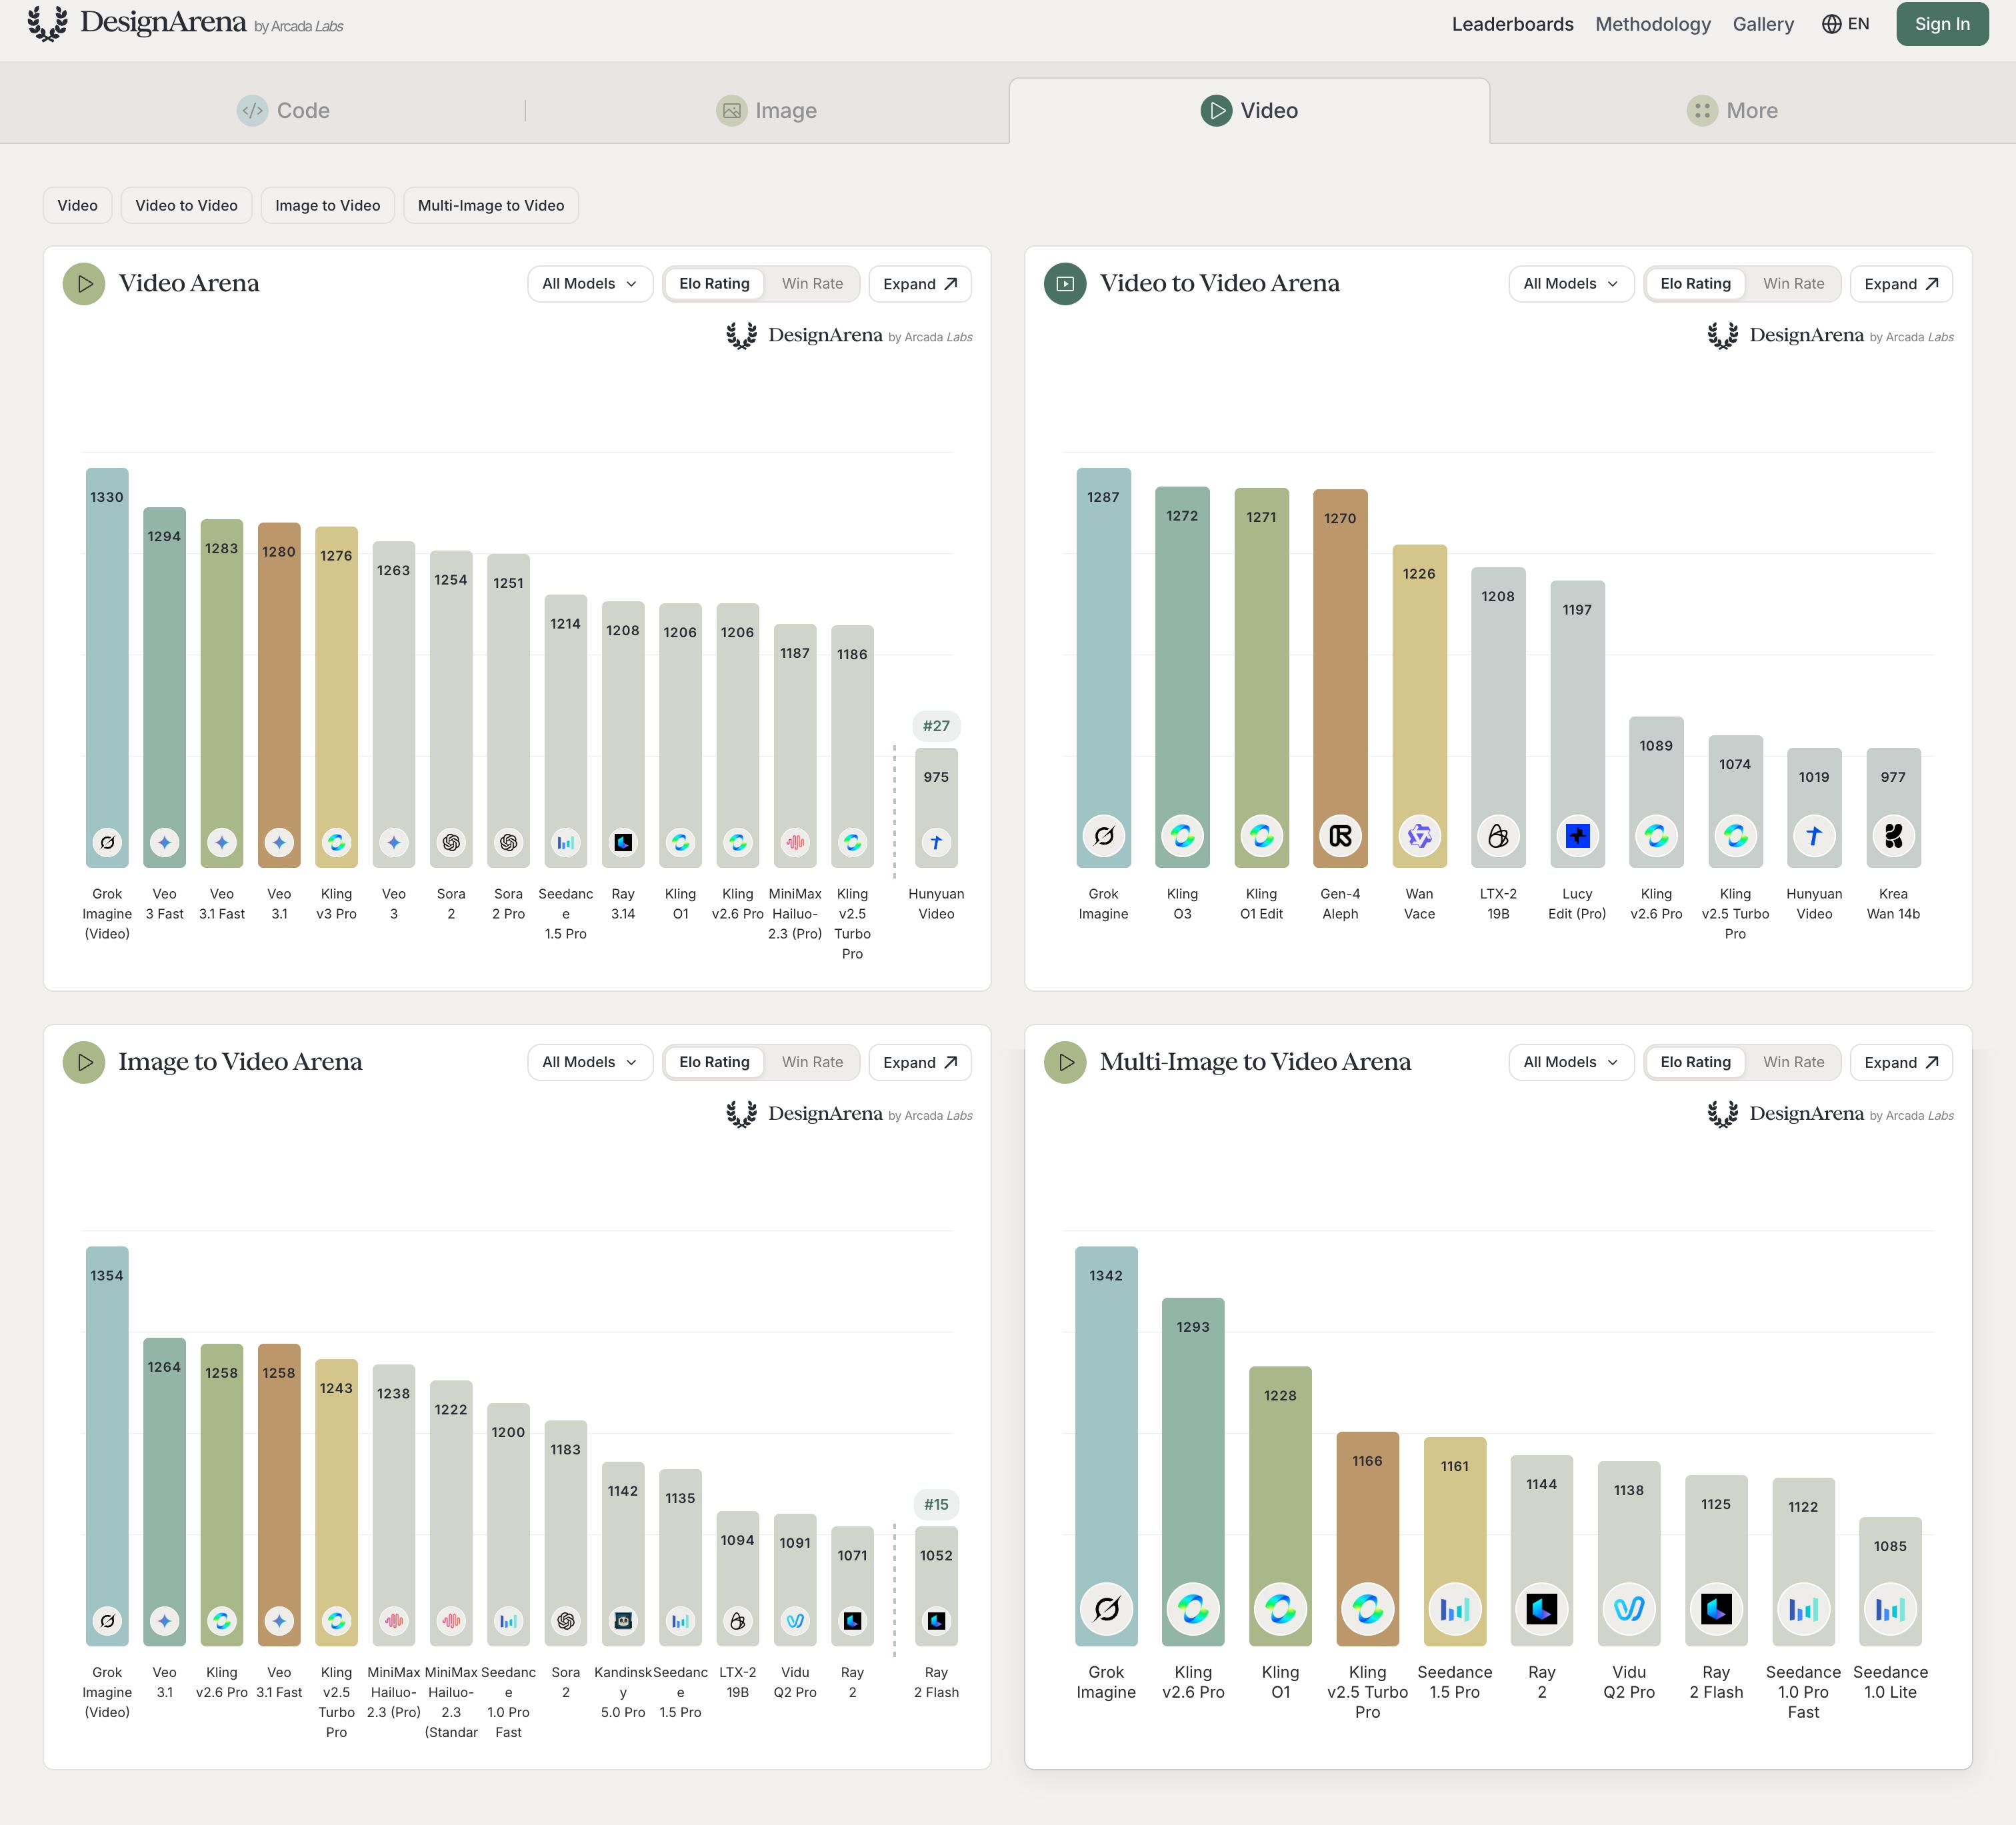The image size is (2016, 1825).
Task: Click the globe language icon
Action: (1831, 24)
